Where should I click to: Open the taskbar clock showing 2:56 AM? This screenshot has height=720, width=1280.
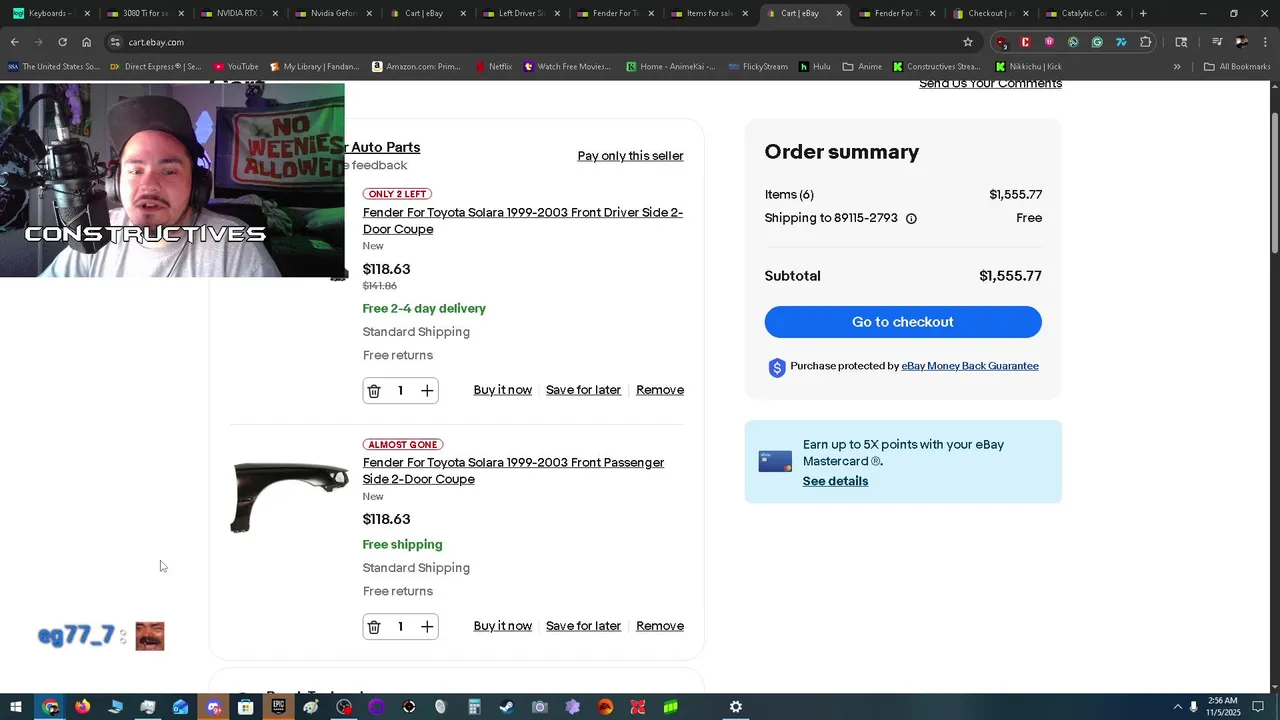pyautogui.click(x=1222, y=707)
